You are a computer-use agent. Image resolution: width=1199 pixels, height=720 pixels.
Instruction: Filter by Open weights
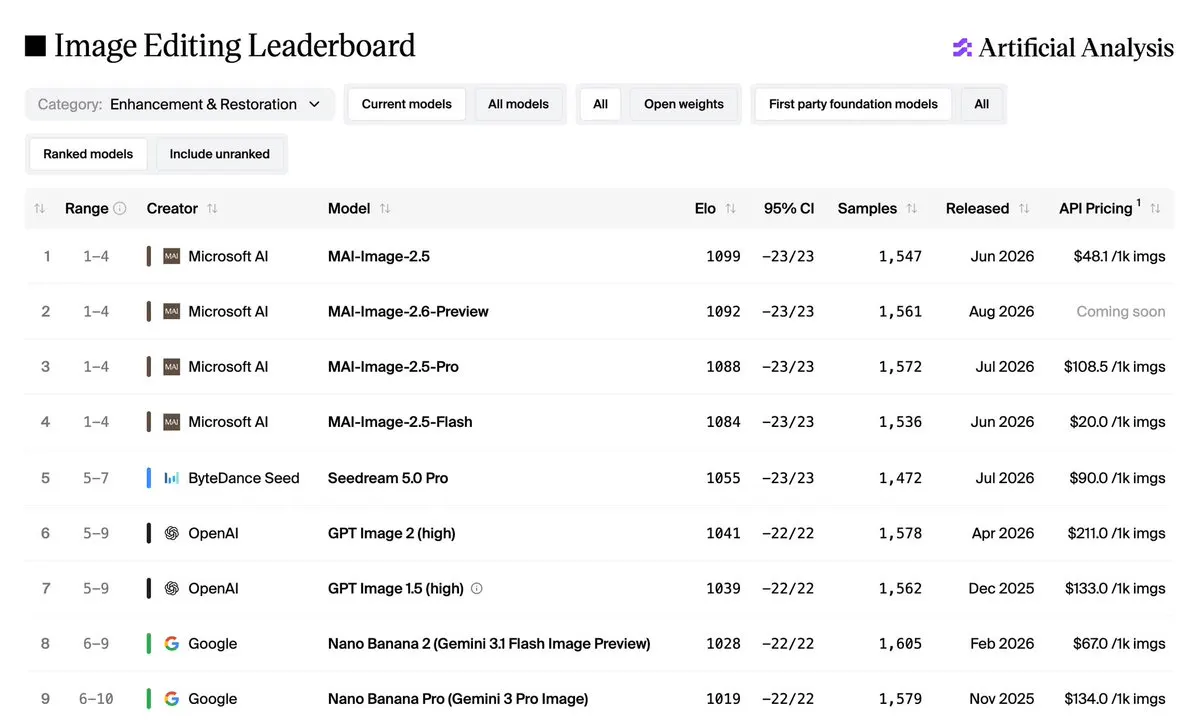coord(684,104)
